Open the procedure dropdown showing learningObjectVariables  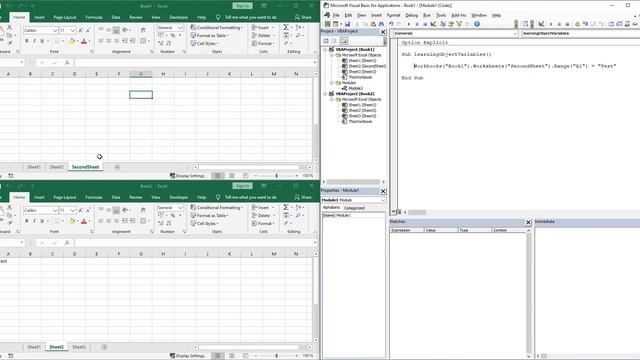(581, 33)
